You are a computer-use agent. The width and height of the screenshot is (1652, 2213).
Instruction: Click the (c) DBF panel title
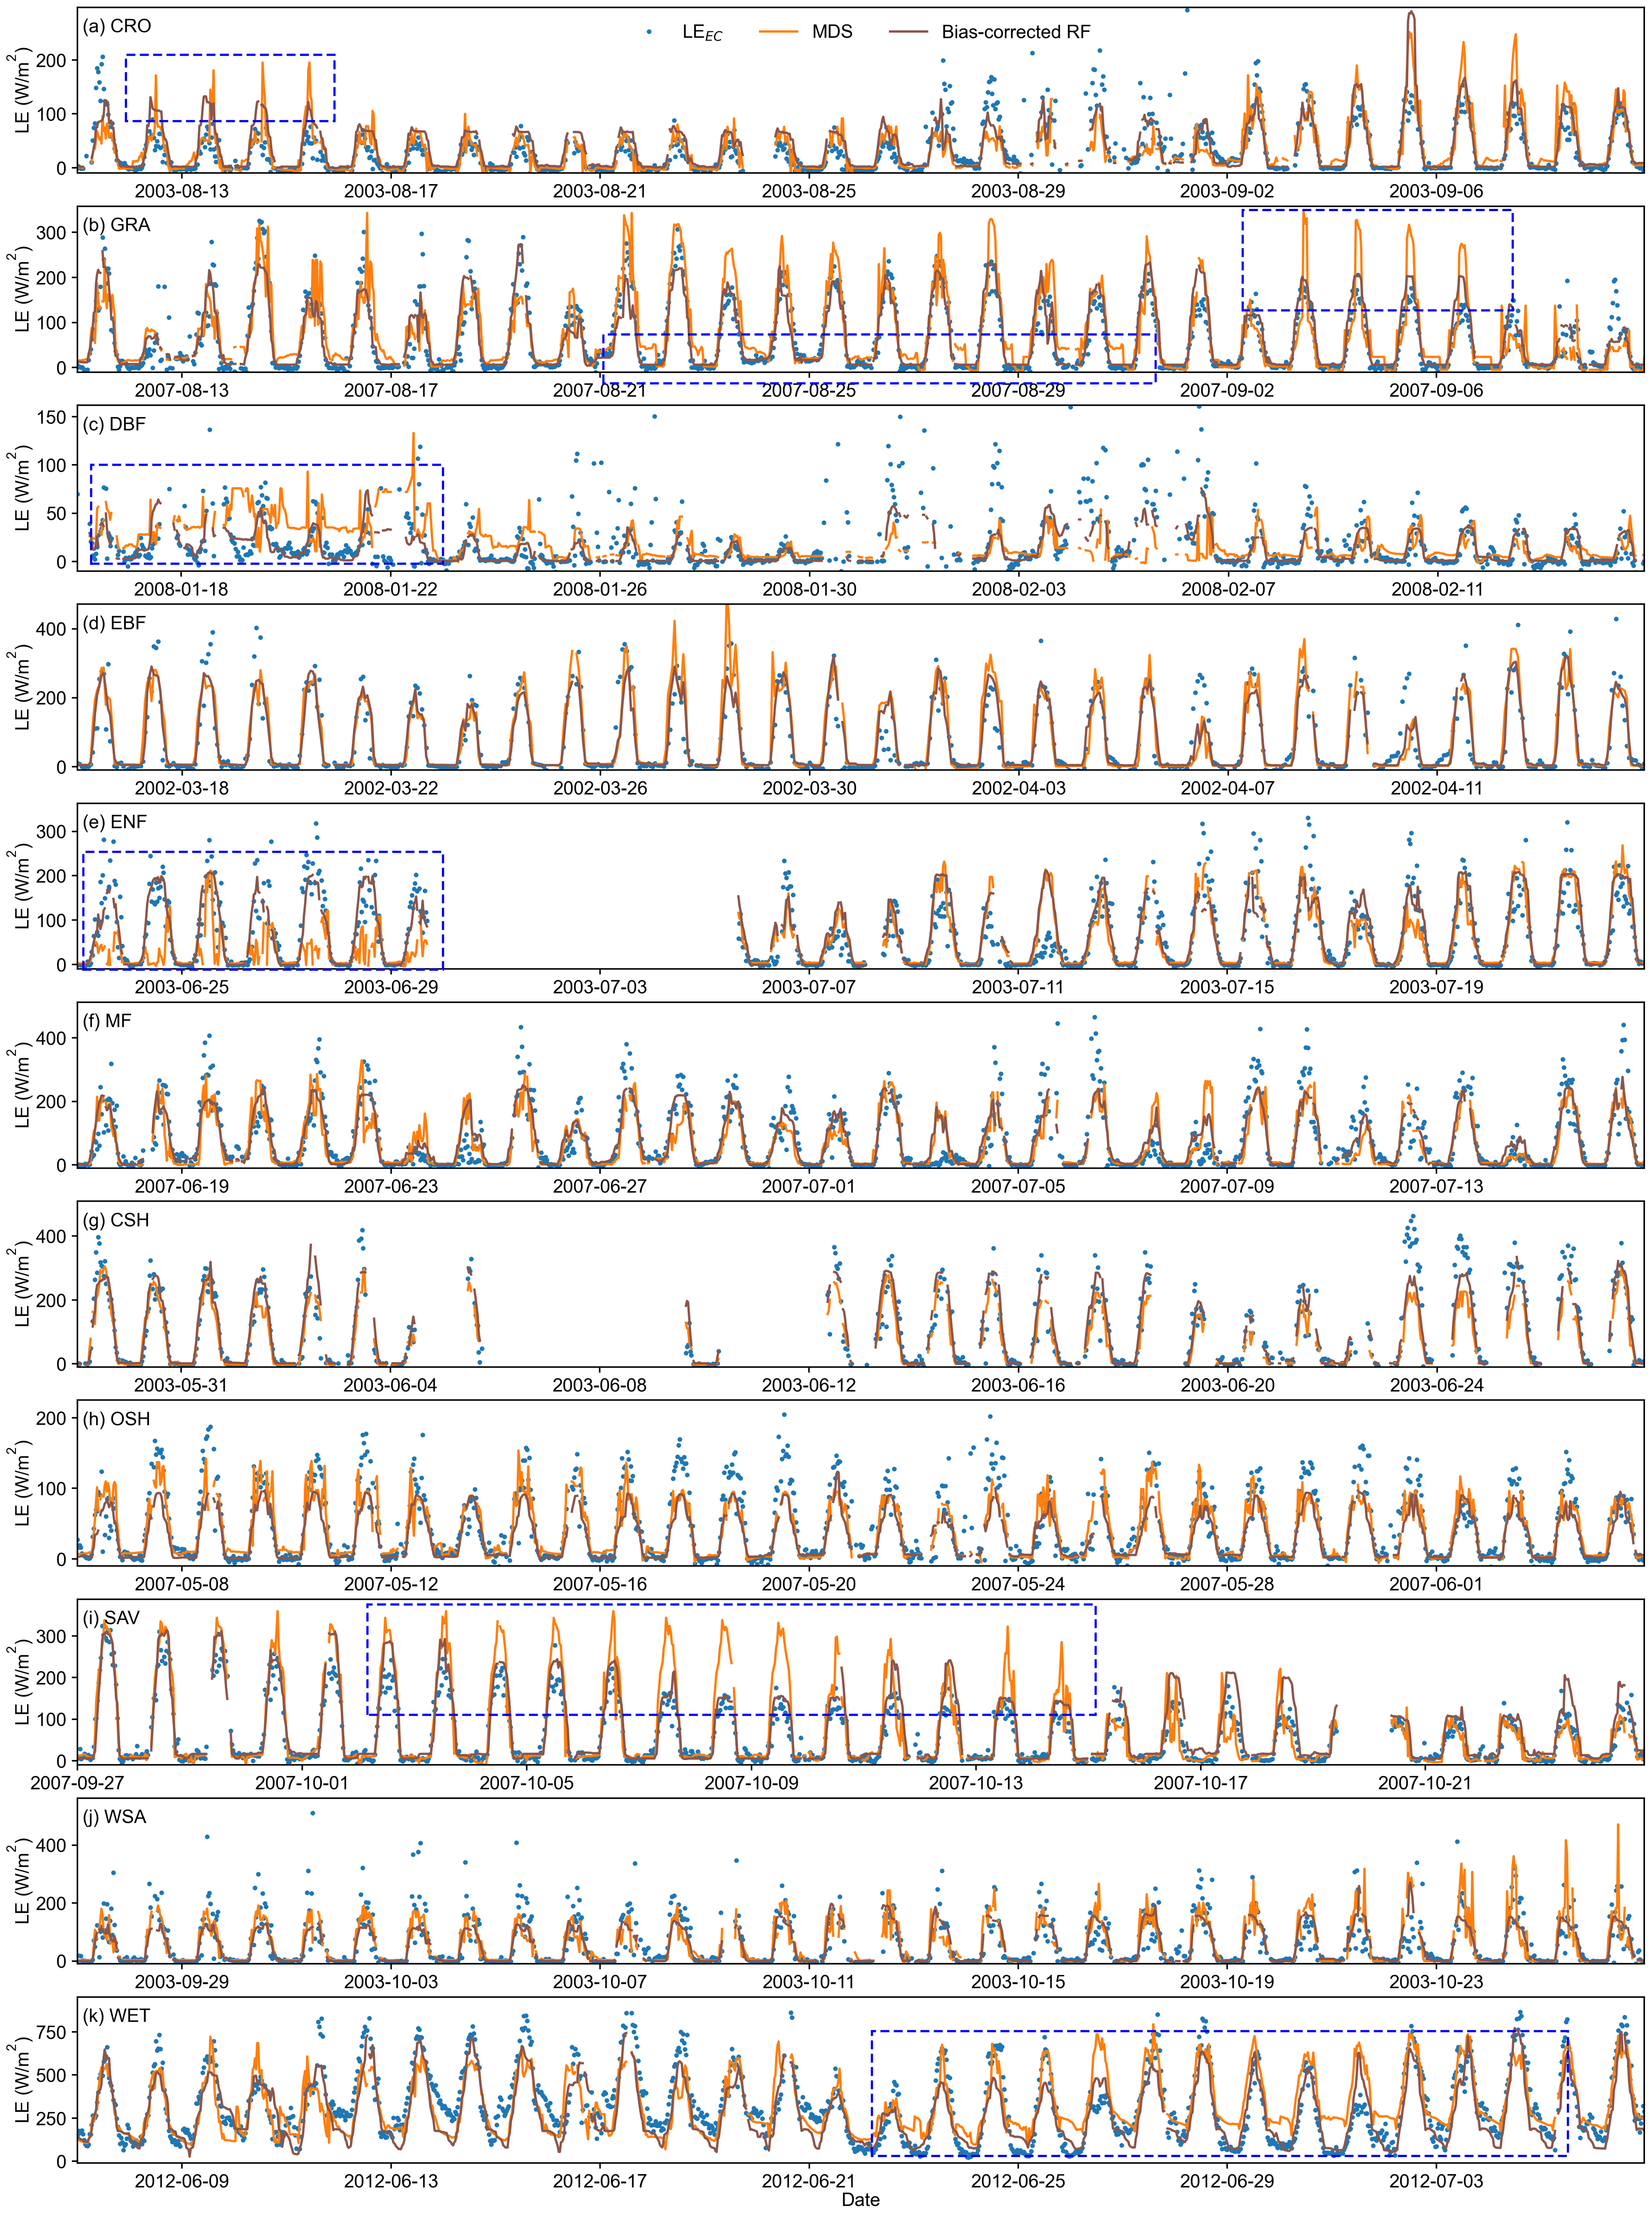(115, 424)
